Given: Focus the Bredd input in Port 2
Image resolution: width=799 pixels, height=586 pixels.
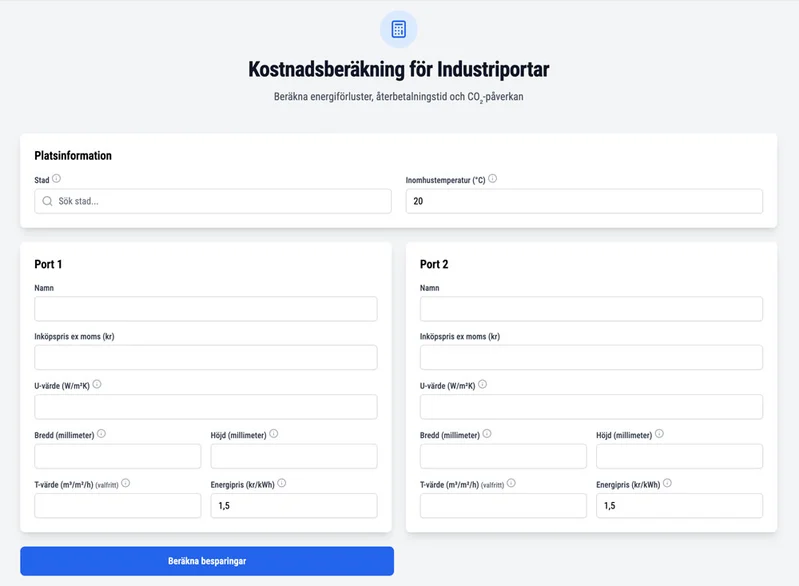Looking at the screenshot, I should click(503, 456).
